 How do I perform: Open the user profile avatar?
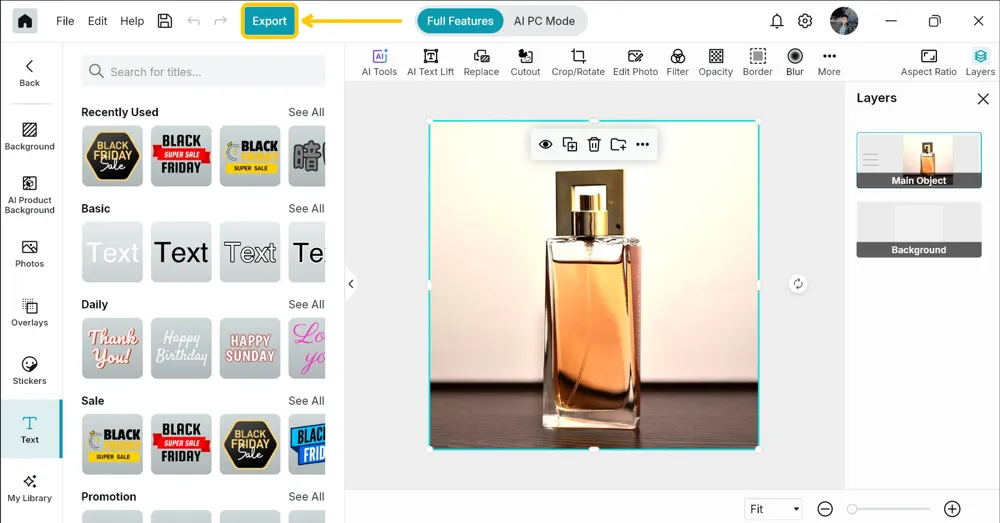click(x=844, y=21)
